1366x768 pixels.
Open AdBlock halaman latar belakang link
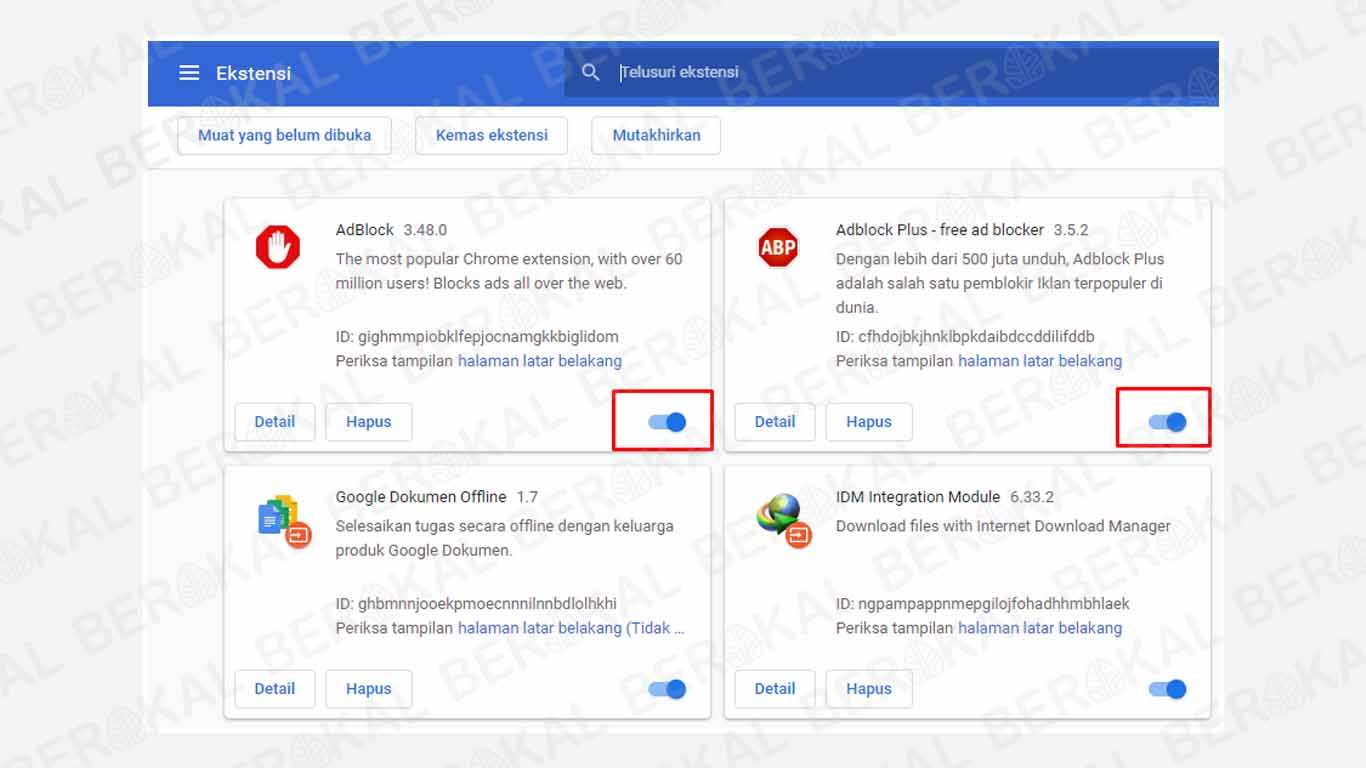[x=540, y=361]
